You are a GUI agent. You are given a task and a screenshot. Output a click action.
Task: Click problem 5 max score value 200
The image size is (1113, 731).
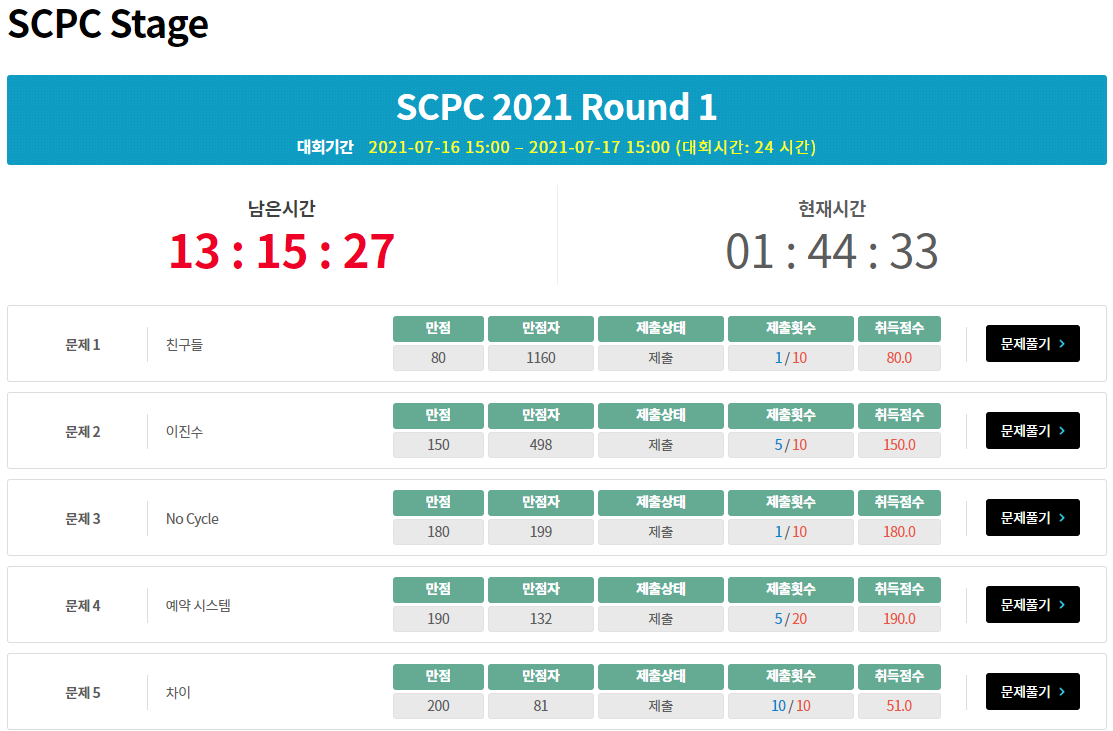439,705
